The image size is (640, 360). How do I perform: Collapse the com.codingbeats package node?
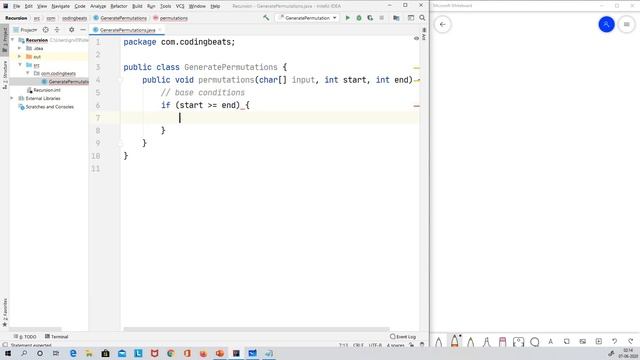28,73
